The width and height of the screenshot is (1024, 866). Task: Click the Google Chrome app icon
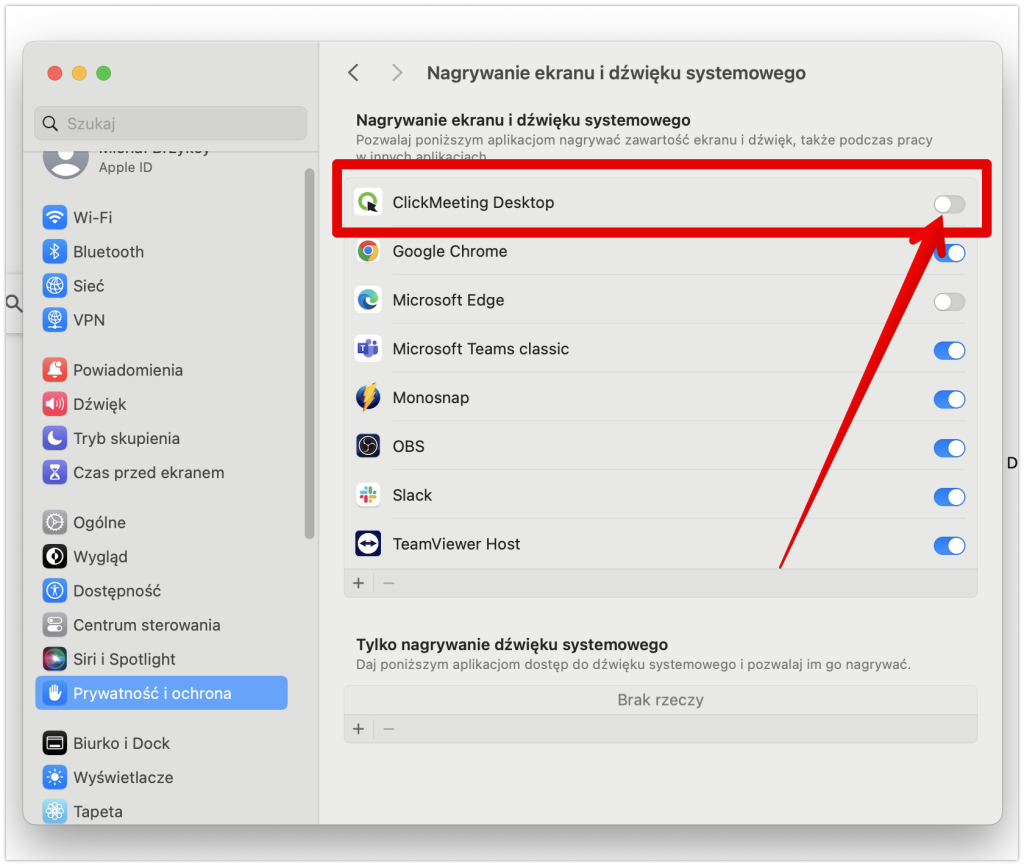(x=368, y=251)
